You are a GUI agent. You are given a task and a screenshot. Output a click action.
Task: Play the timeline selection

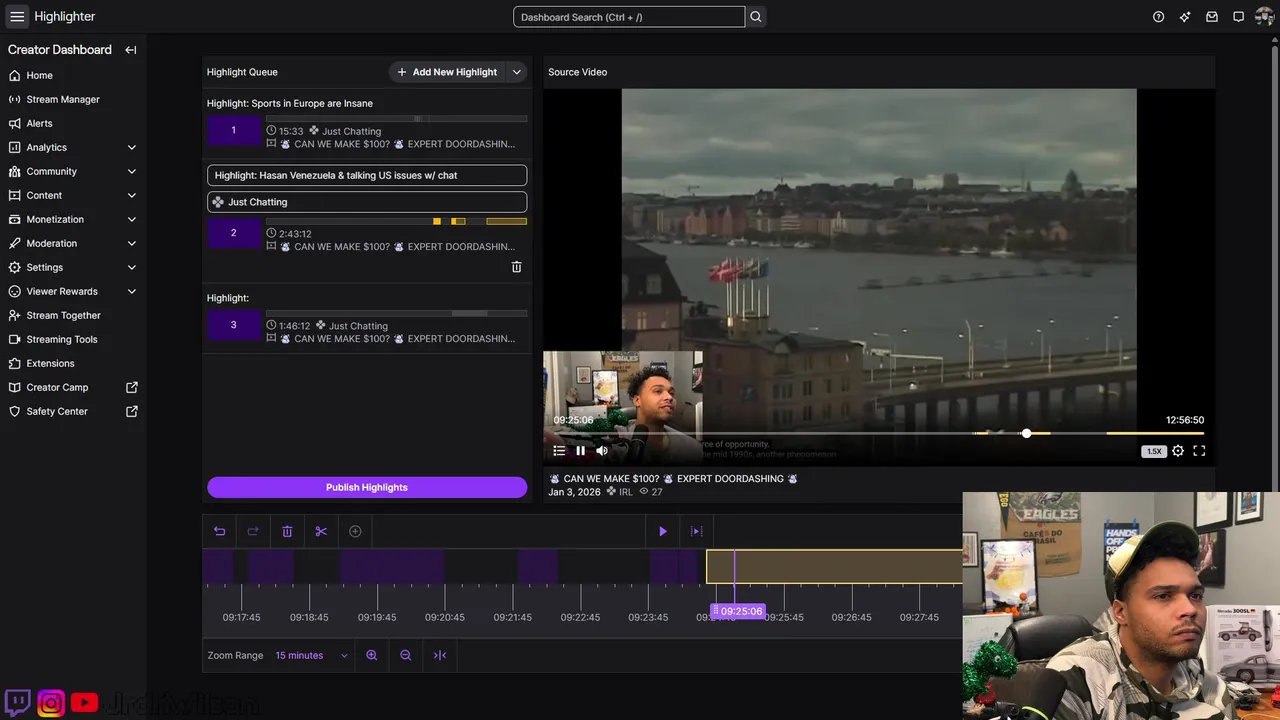[662, 531]
